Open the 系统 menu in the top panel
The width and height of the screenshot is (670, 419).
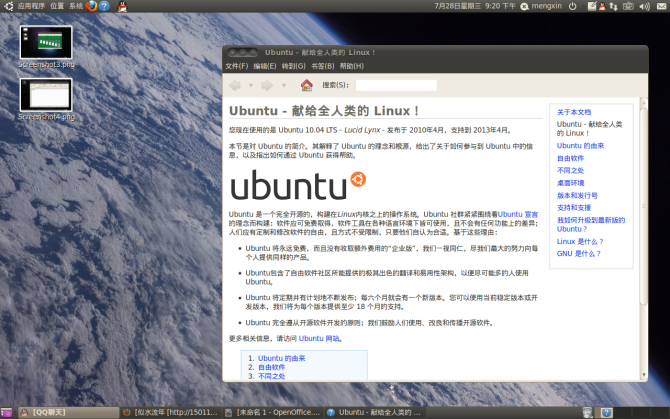[76, 6]
